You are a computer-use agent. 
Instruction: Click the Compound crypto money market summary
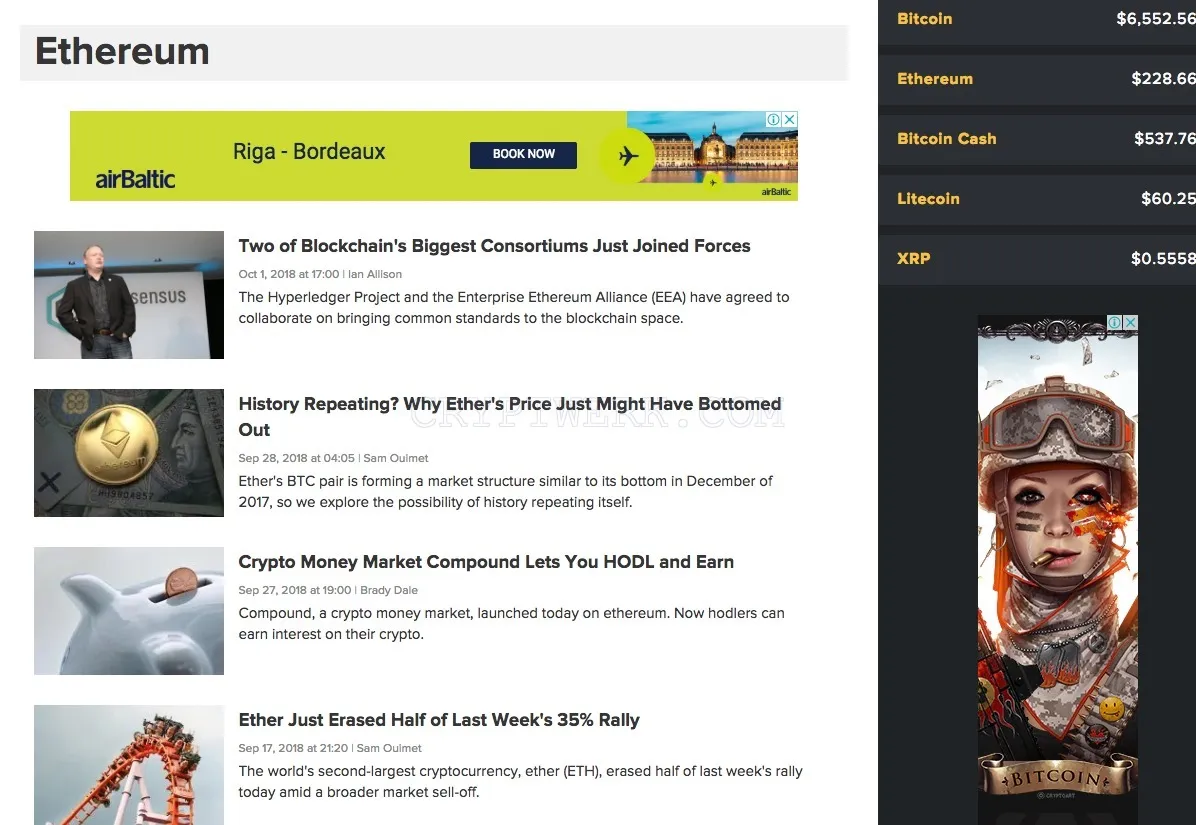[512, 624]
